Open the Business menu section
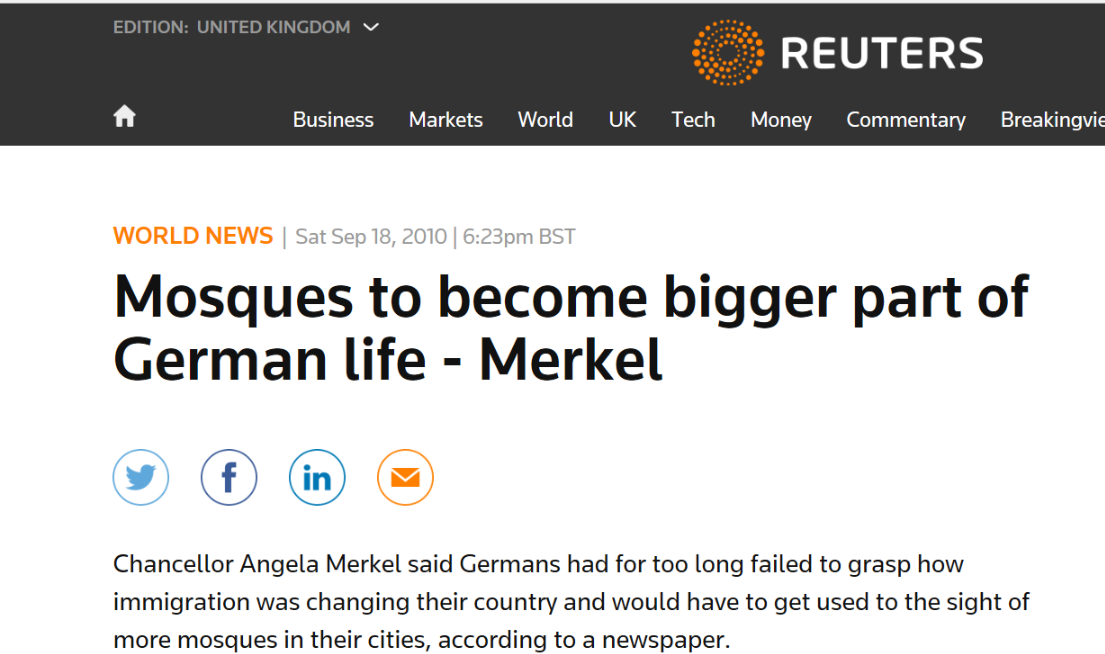 pyautogui.click(x=333, y=120)
